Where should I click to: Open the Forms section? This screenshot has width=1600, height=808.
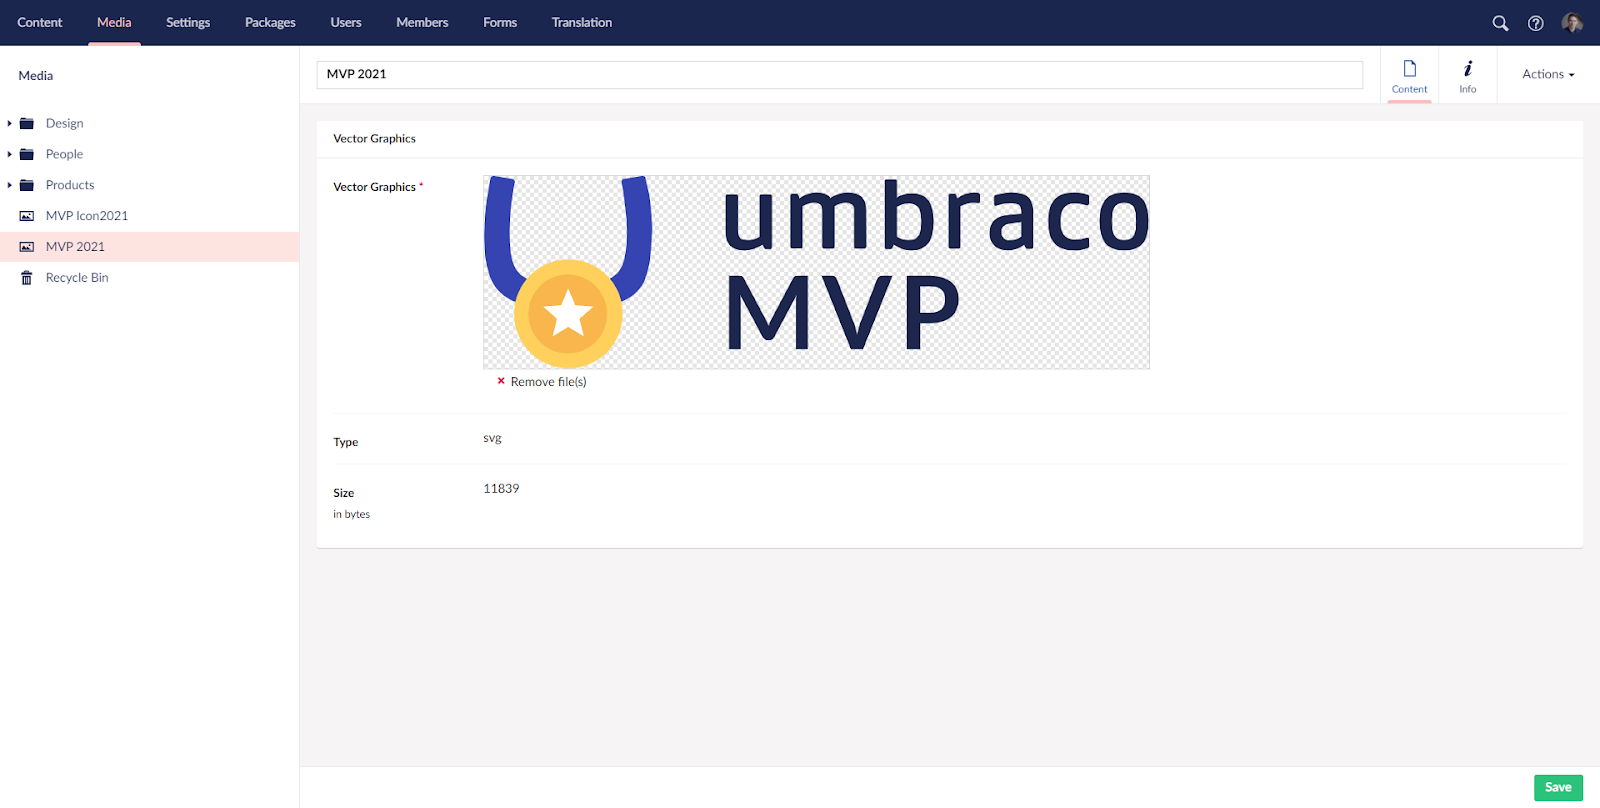point(500,23)
